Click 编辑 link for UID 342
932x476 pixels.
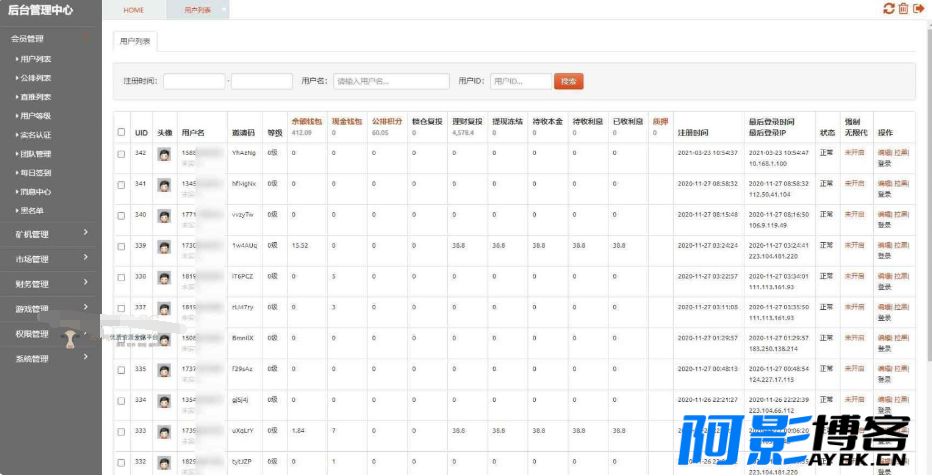click(884, 152)
